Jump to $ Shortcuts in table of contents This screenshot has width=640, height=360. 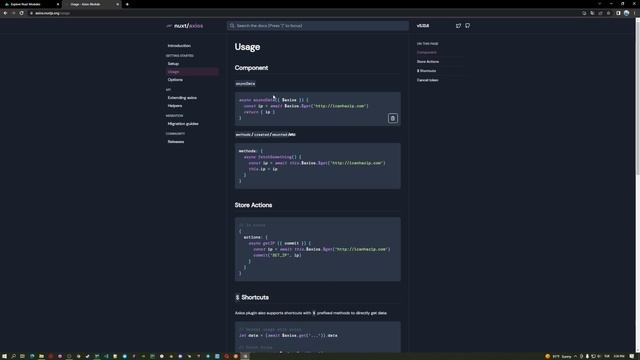(427, 71)
